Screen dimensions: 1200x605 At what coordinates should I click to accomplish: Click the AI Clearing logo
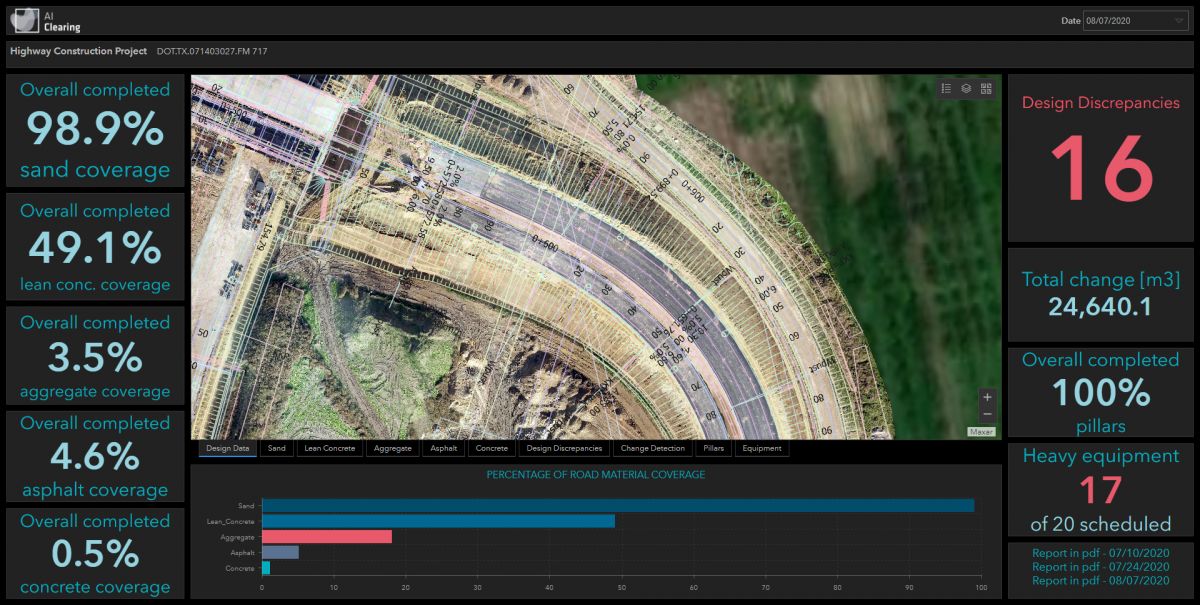[28, 20]
